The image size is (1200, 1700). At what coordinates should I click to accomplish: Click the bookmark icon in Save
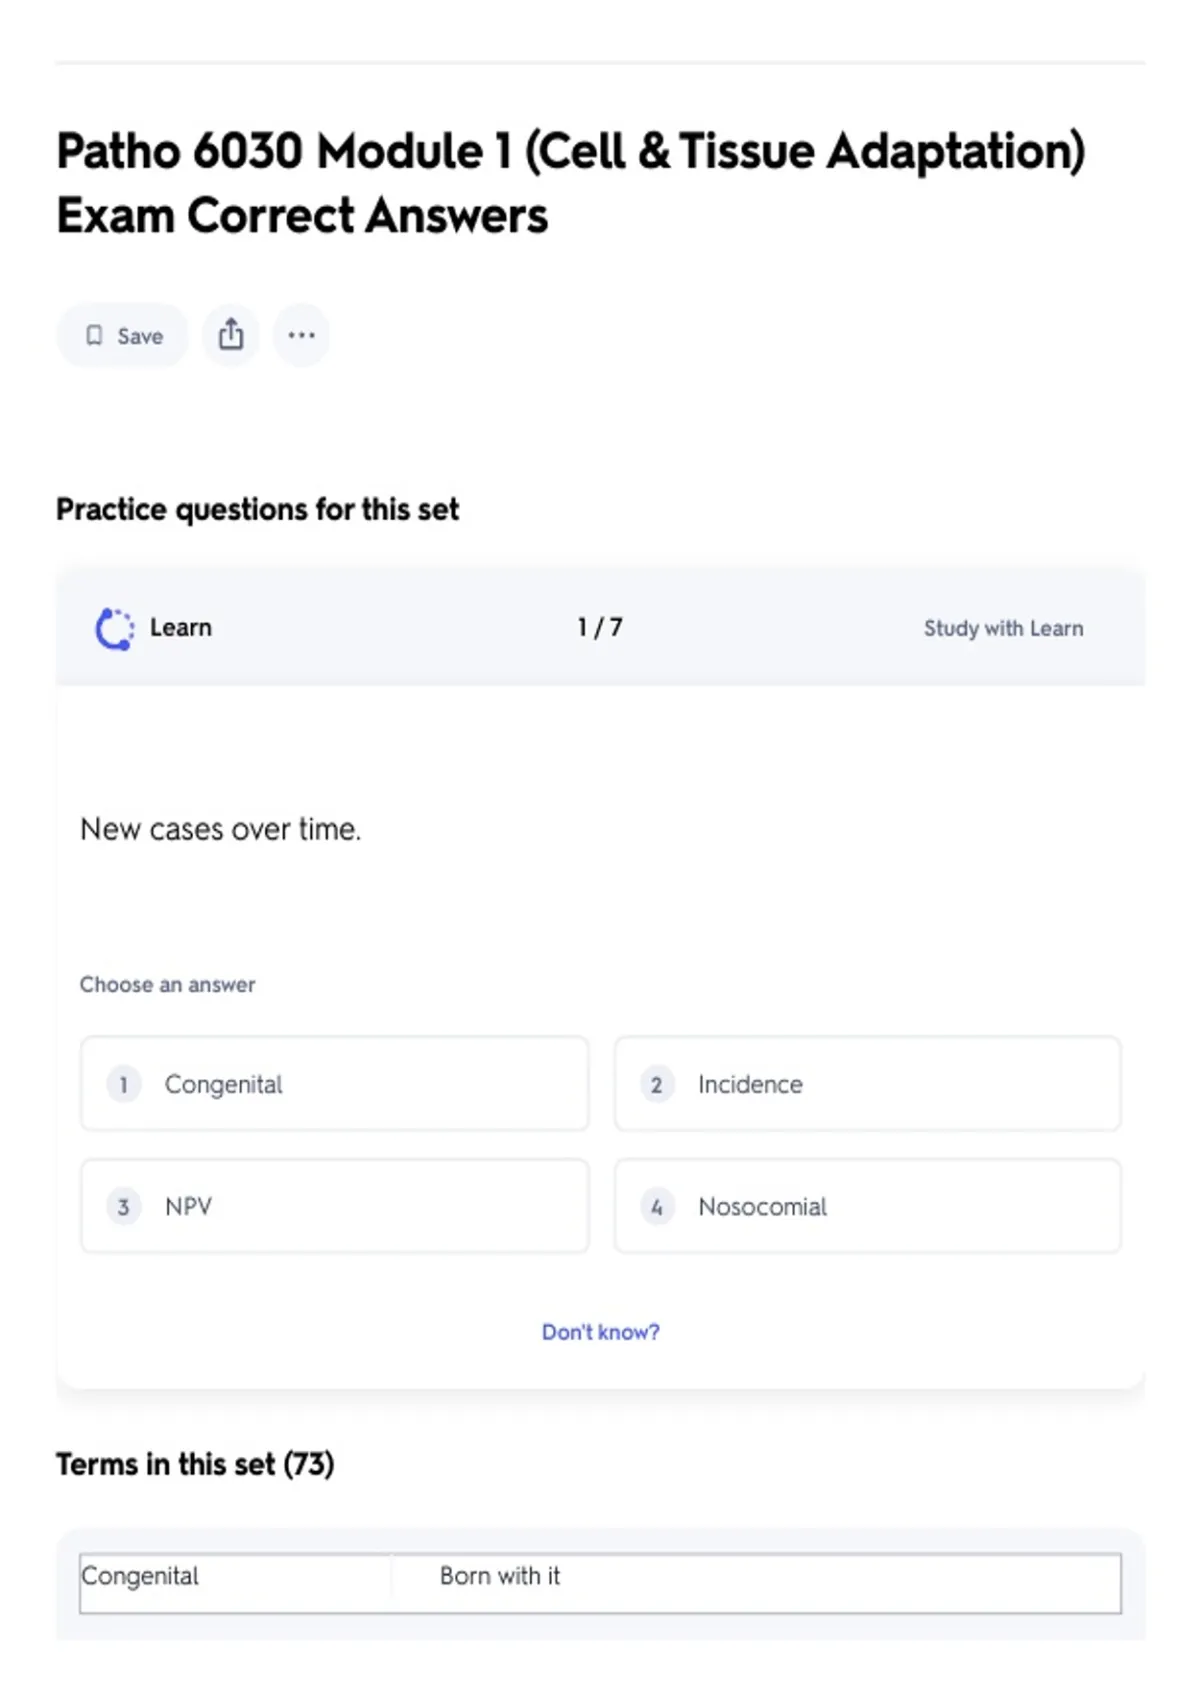click(x=94, y=336)
